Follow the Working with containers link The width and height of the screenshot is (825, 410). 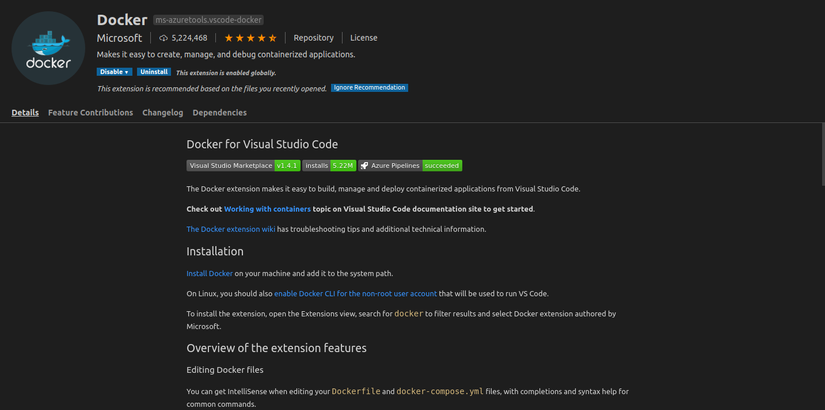pyautogui.click(x=267, y=209)
